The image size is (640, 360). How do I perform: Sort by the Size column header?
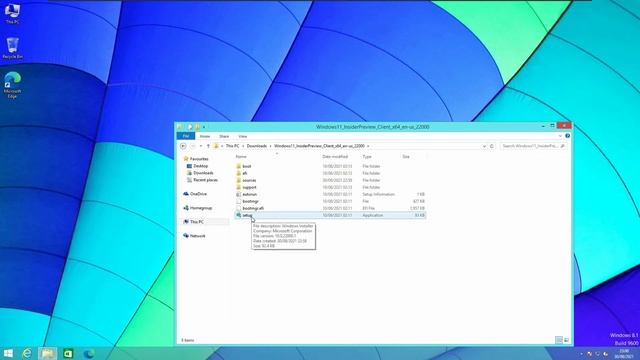click(x=406, y=157)
